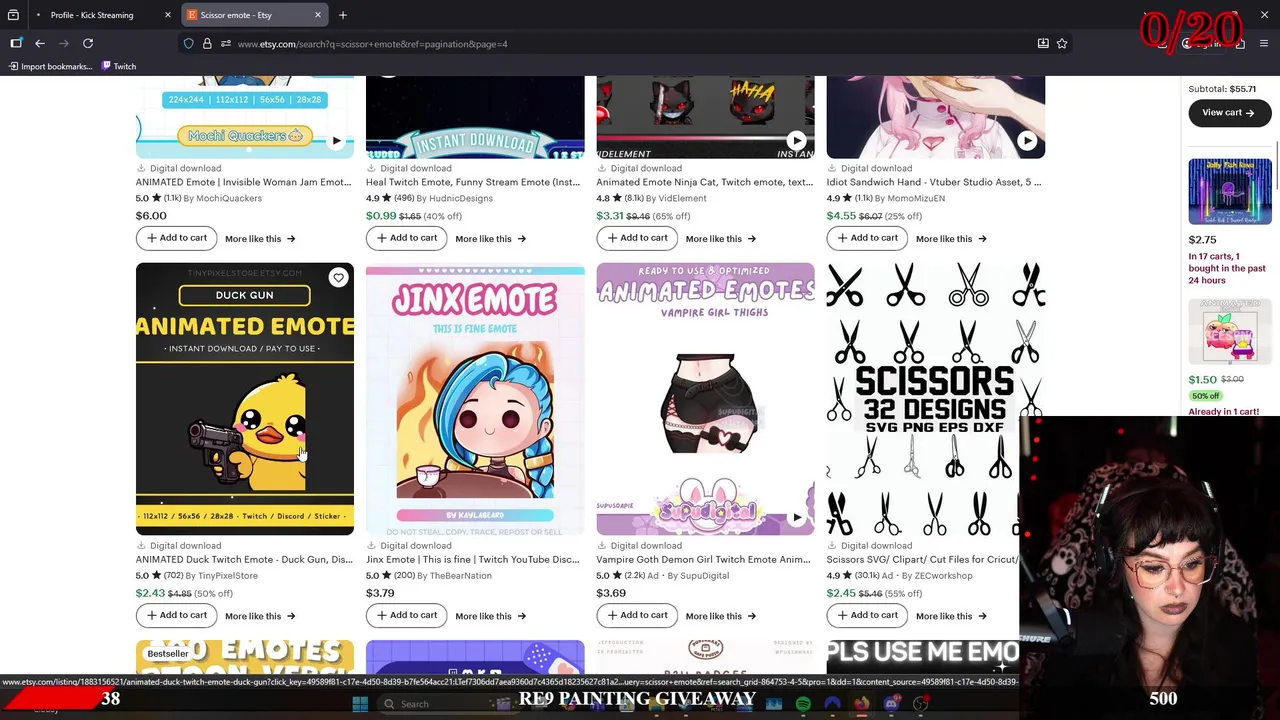Image resolution: width=1280 pixels, height=720 pixels.
Task: Play video preview on Idiot Sandwich Hand listing
Action: click(x=1027, y=141)
